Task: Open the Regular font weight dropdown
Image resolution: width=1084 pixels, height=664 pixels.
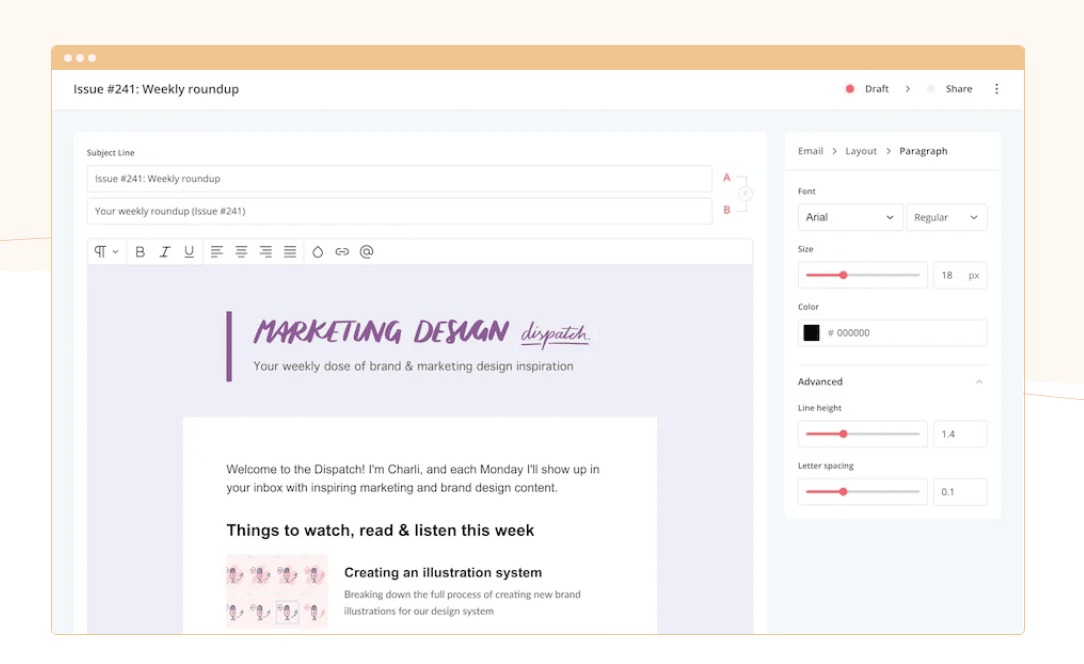Action: 946,217
